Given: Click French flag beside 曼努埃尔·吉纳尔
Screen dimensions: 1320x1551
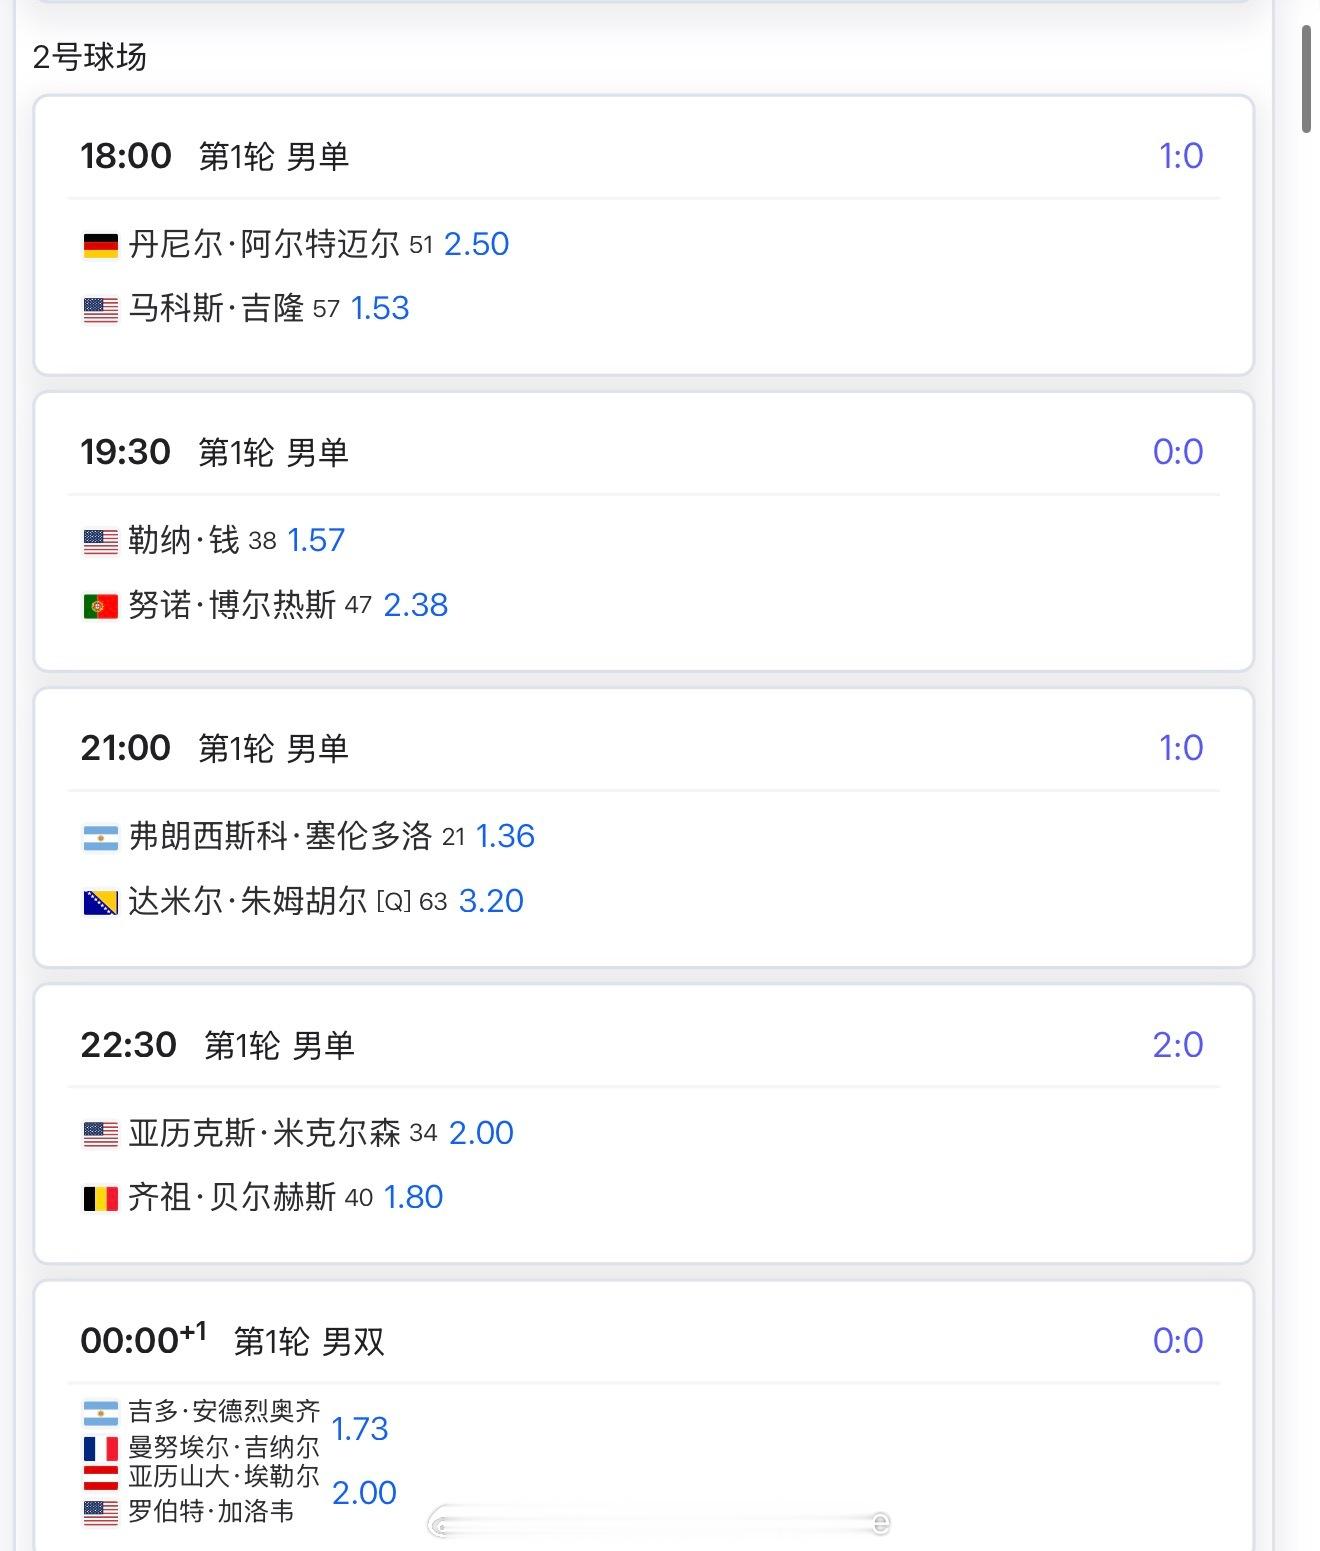Looking at the screenshot, I should click(100, 1448).
